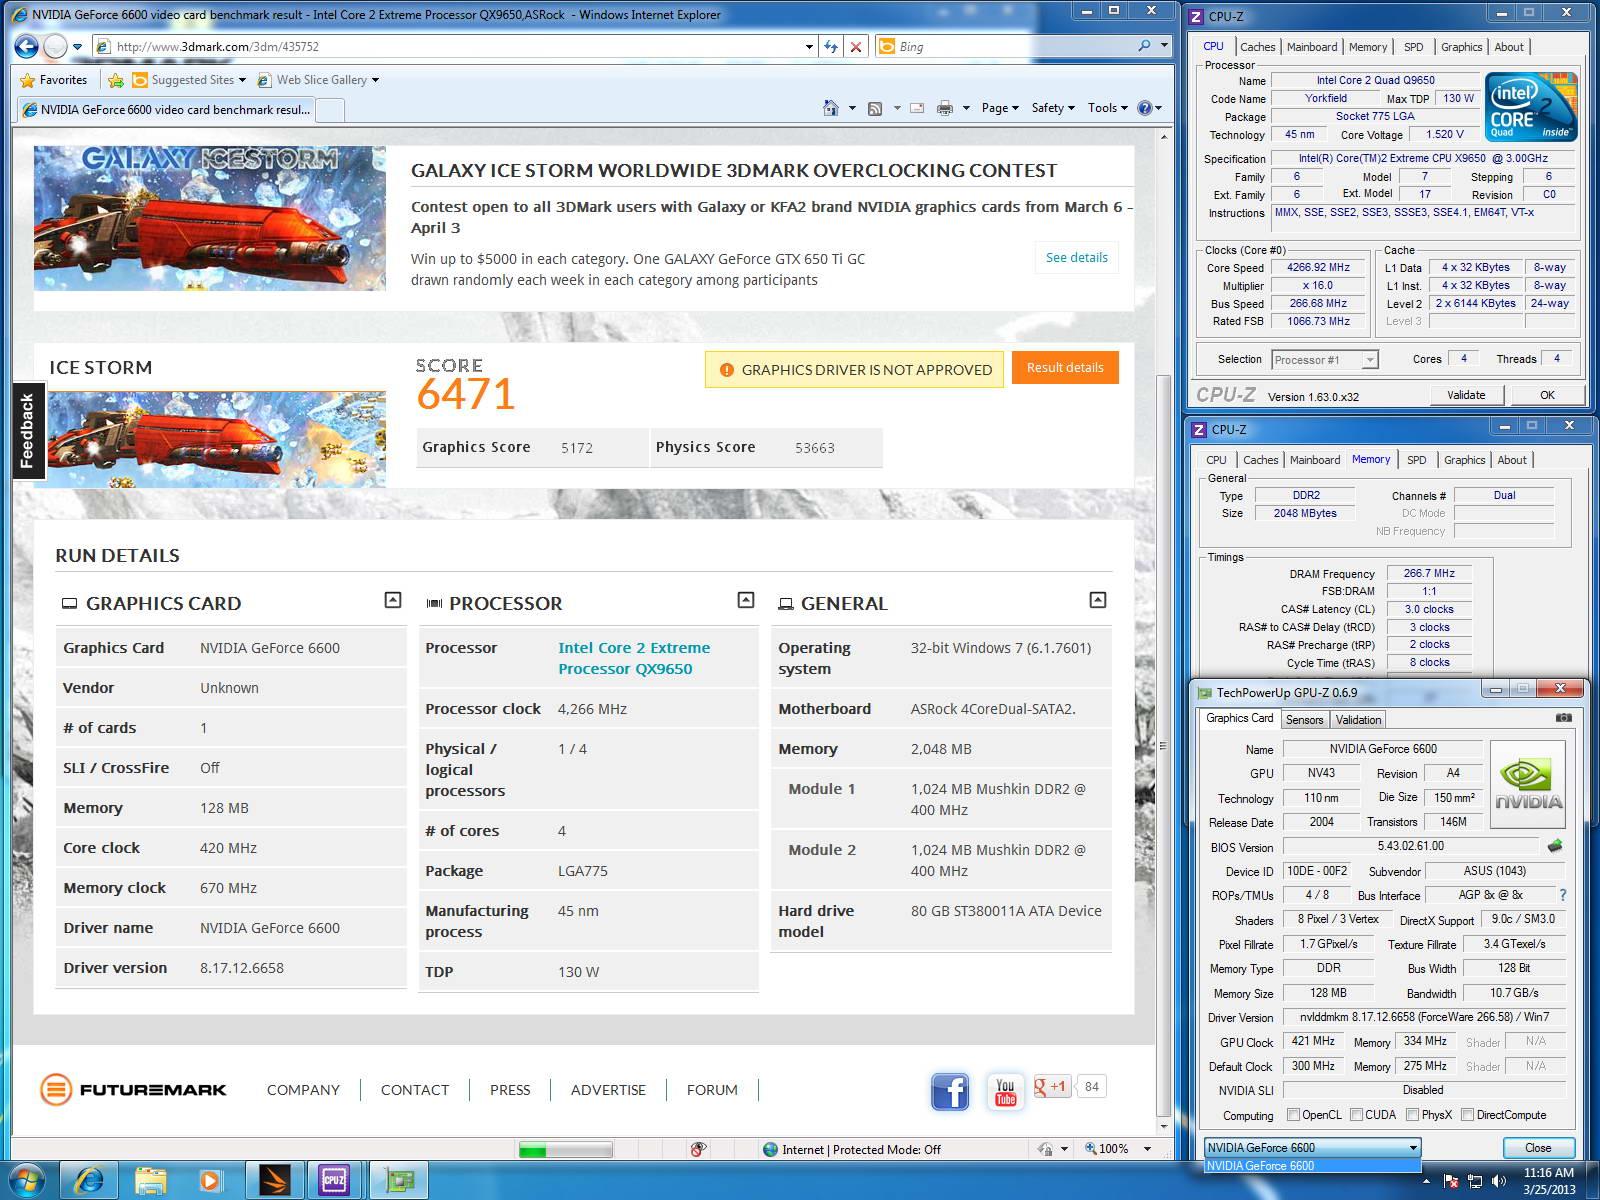Toggle the OpenCL checkbox in GPU-Z
This screenshot has width=1600, height=1200.
tap(1293, 1114)
